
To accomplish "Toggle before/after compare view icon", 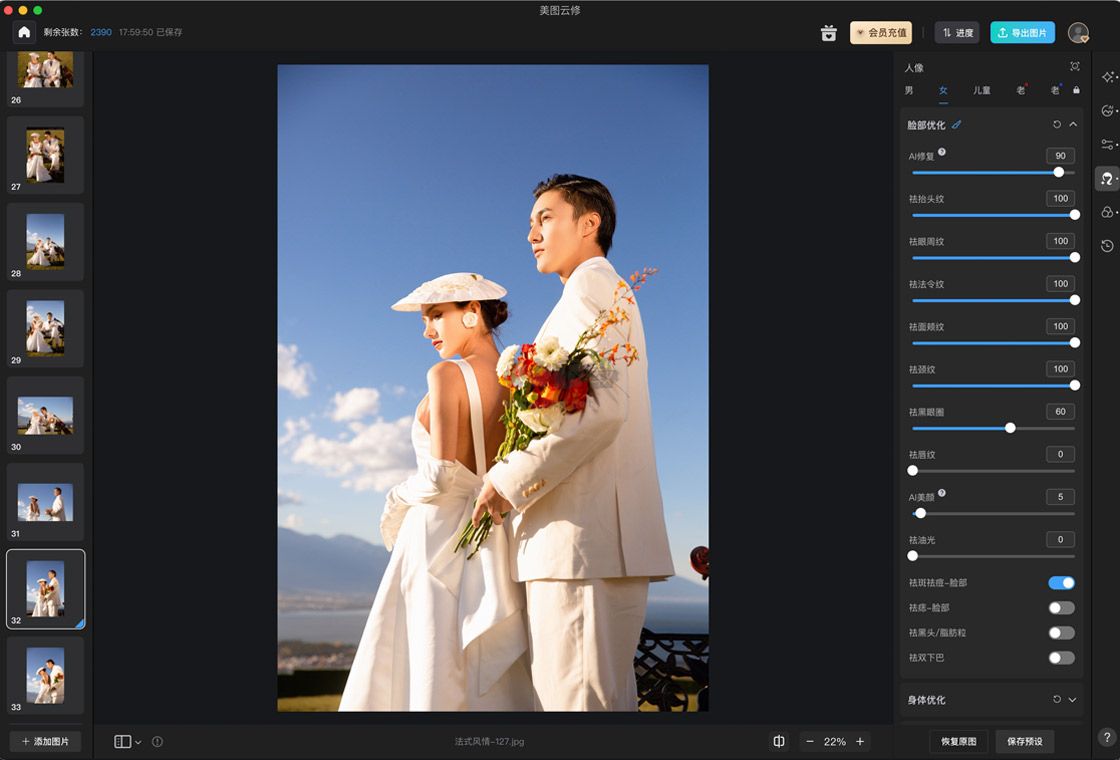I will [x=779, y=741].
